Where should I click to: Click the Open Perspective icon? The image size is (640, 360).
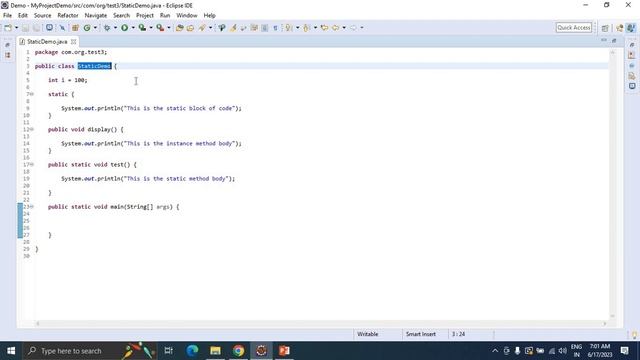point(605,28)
